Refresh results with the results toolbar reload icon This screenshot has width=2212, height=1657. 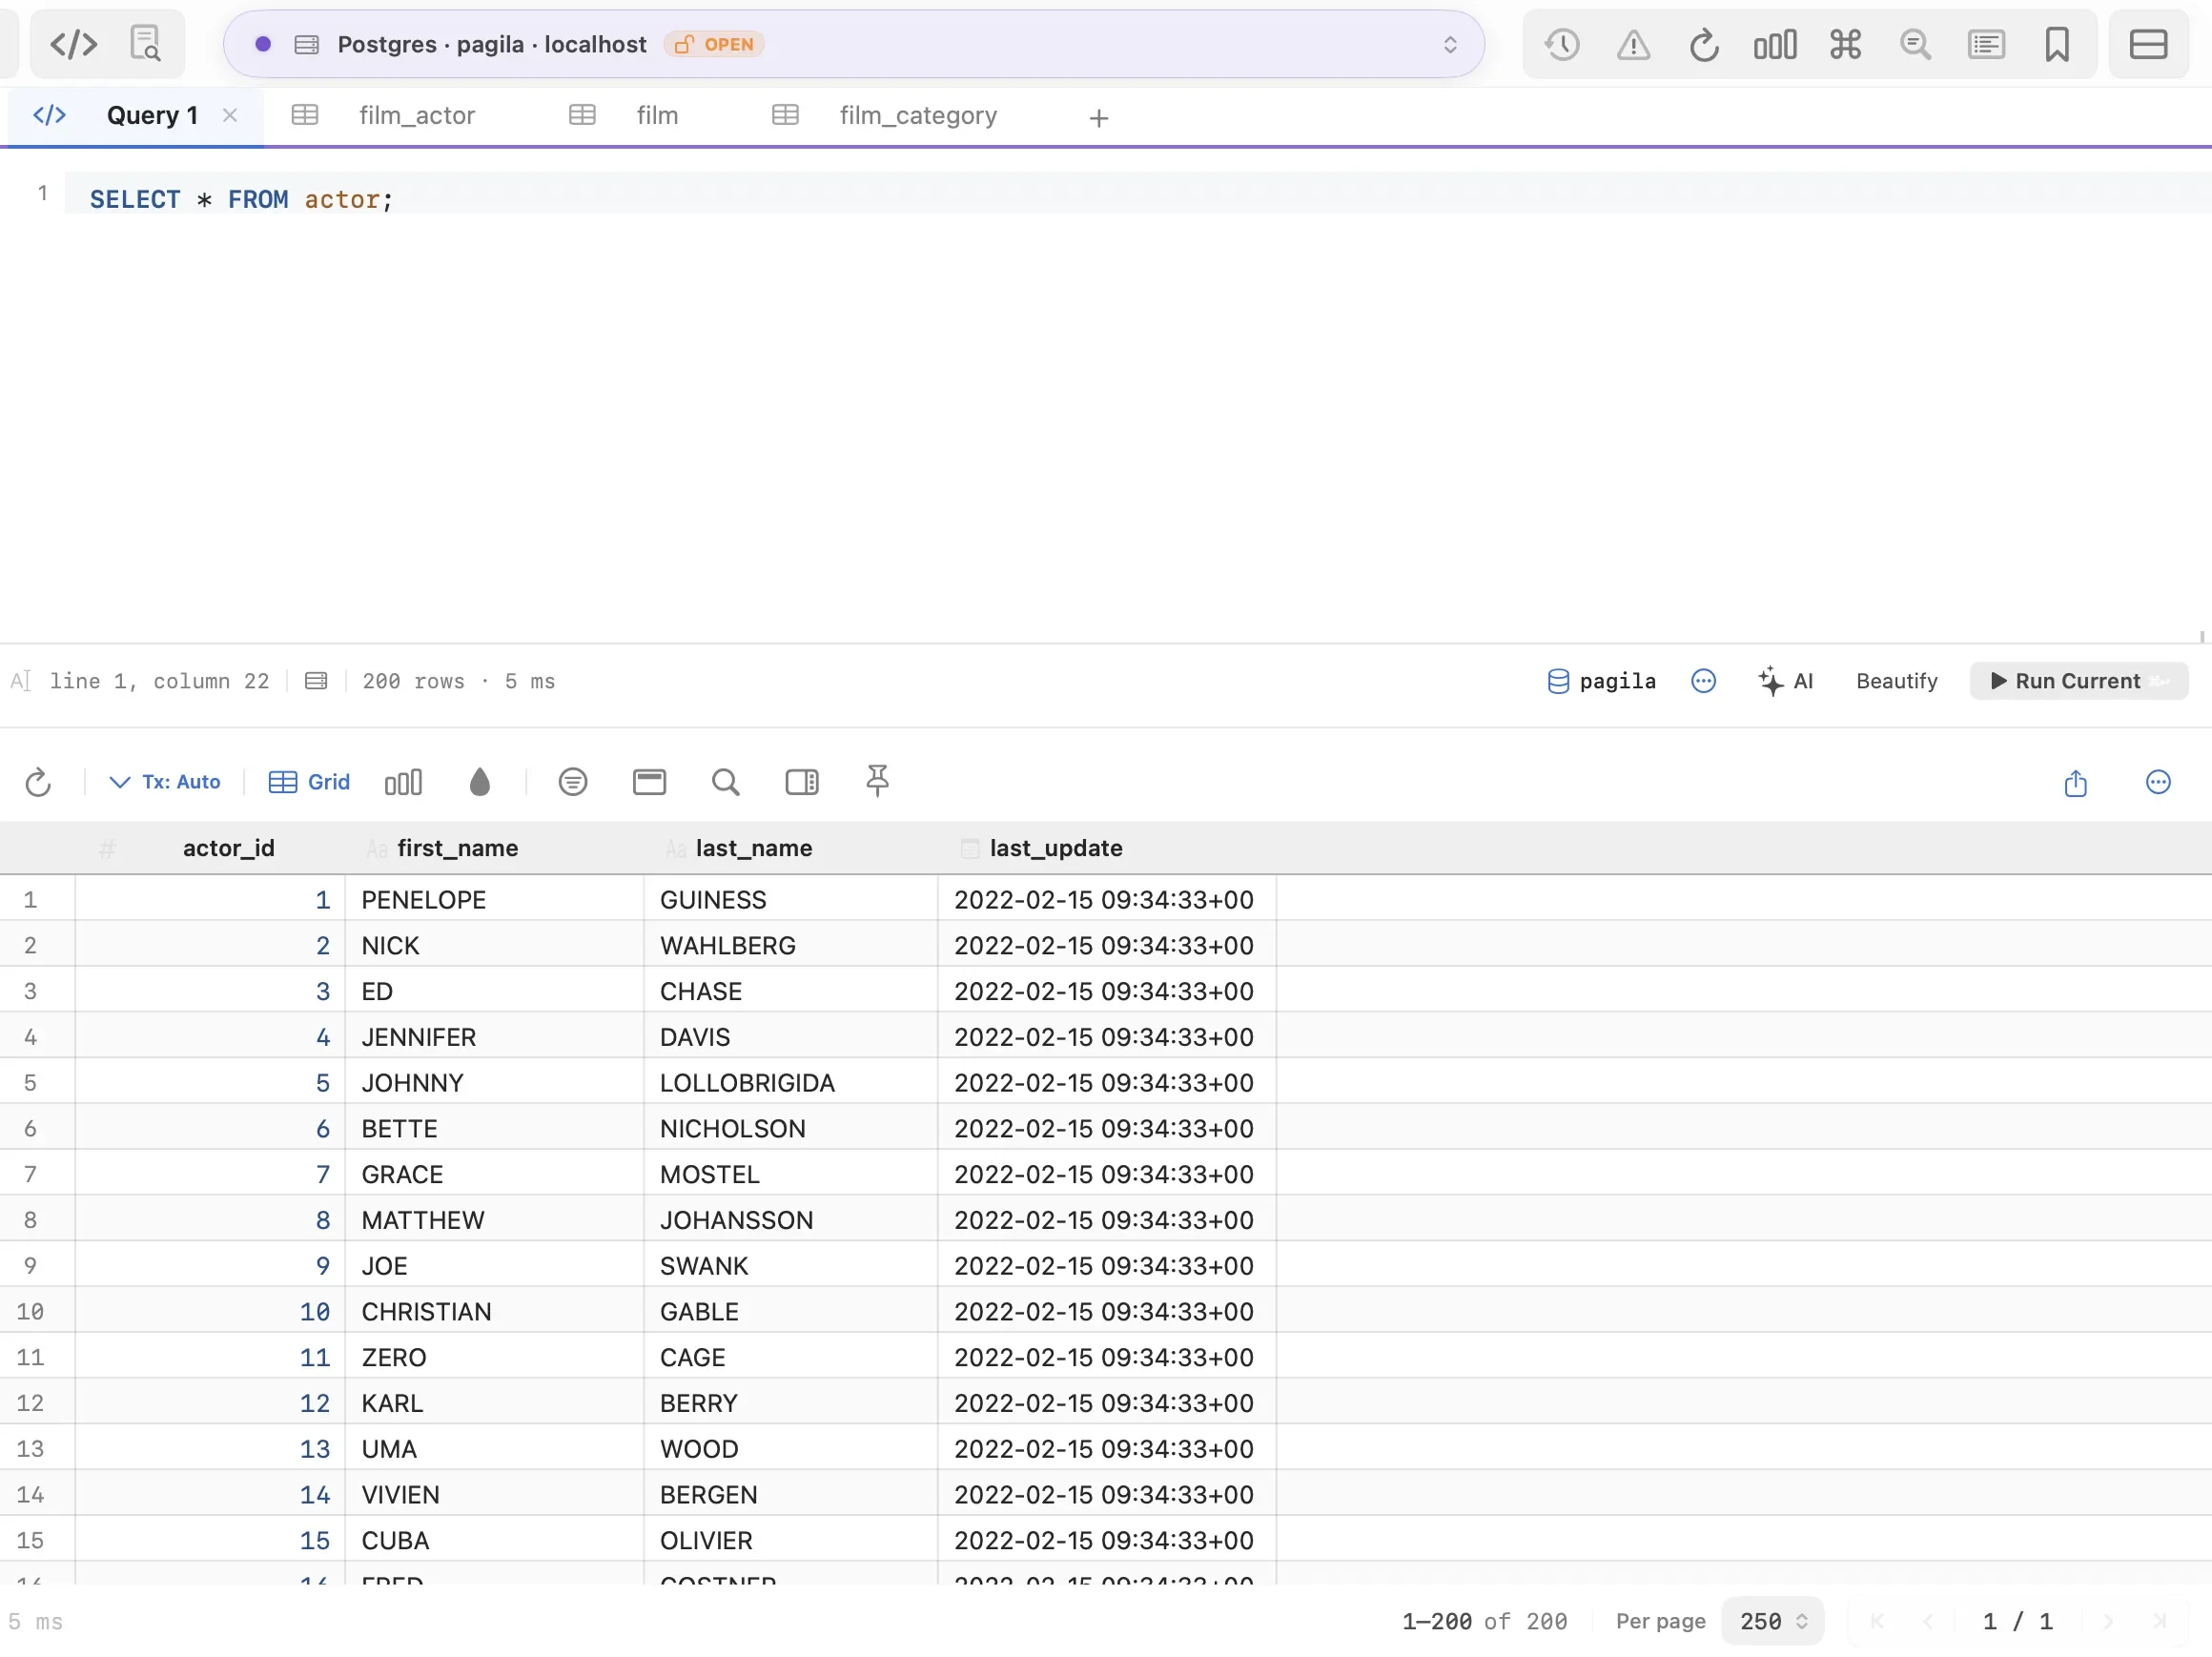38,782
